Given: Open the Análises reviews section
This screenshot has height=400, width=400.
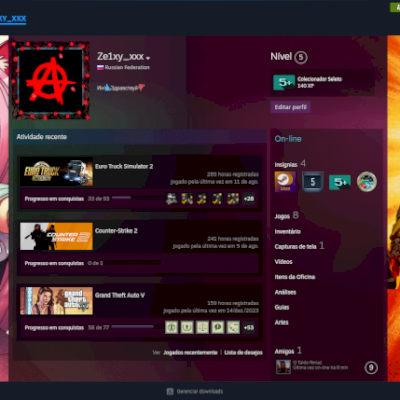Looking at the screenshot, I should click(285, 292).
